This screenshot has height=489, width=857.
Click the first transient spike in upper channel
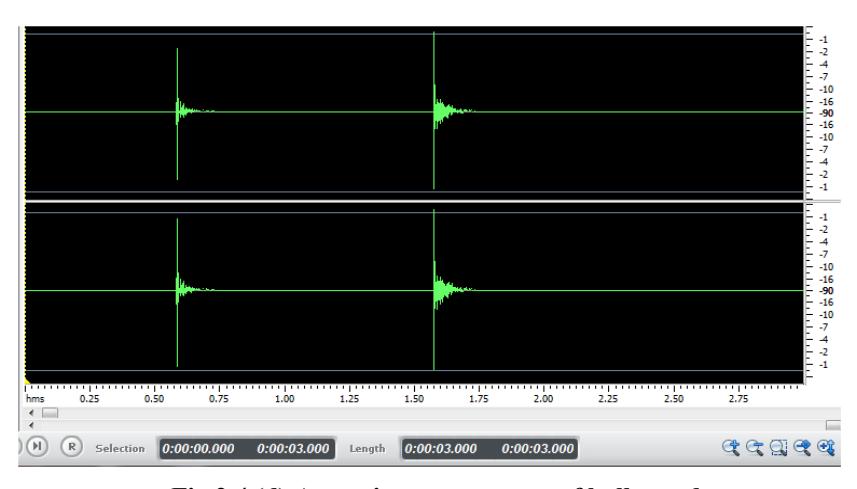[x=177, y=113]
